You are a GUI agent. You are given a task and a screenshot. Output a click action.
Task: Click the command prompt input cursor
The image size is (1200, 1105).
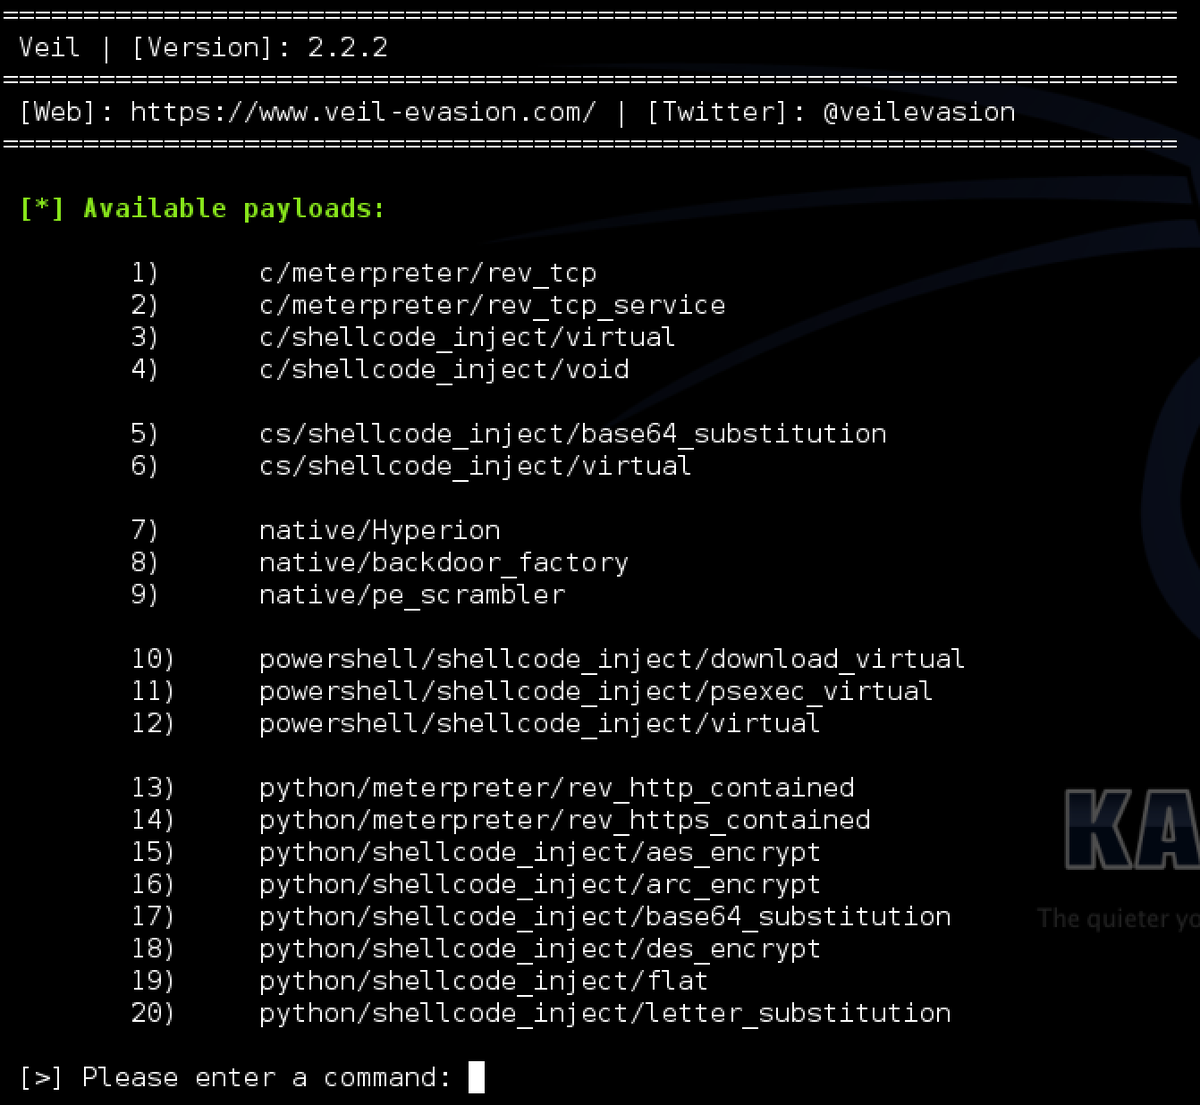[476, 1077]
